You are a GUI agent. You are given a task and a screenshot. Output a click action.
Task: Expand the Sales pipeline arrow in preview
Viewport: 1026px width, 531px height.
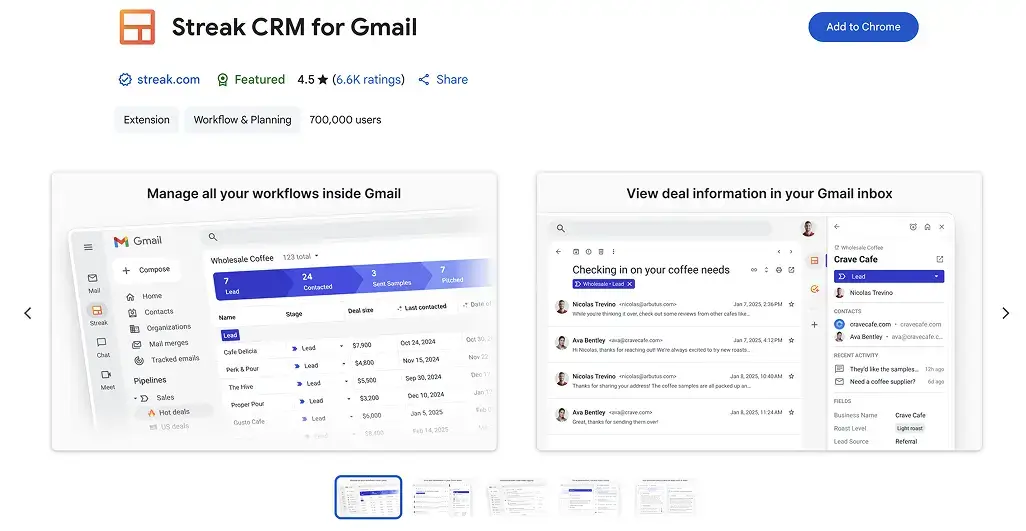(x=136, y=398)
